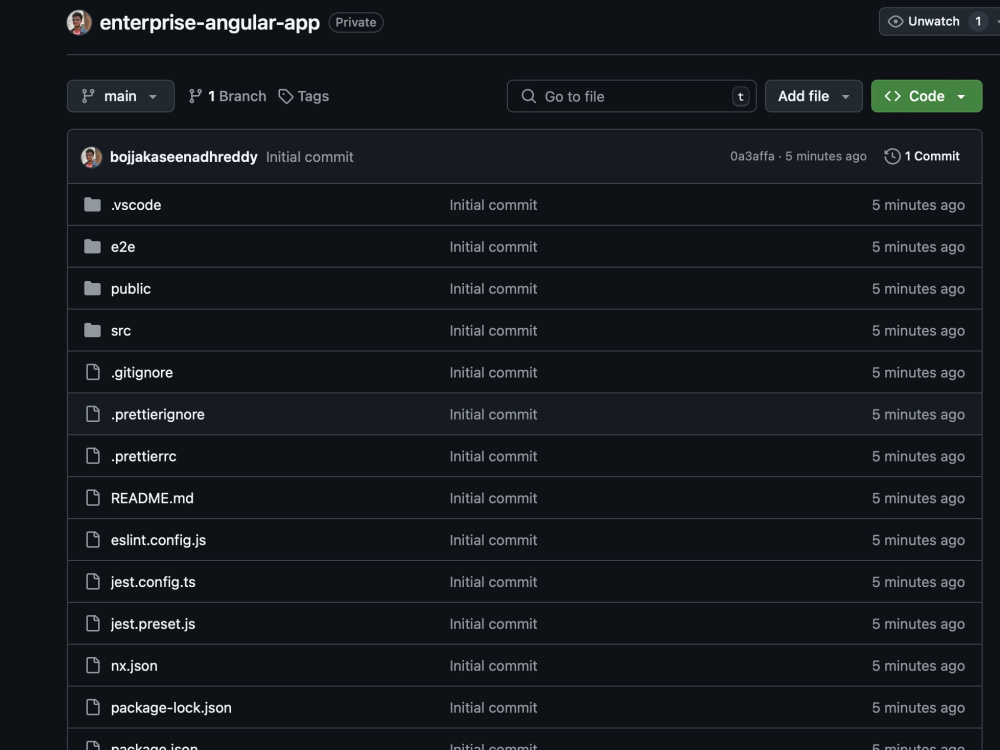Open the Tags link
This screenshot has height=750, width=1000.
pyautogui.click(x=304, y=96)
